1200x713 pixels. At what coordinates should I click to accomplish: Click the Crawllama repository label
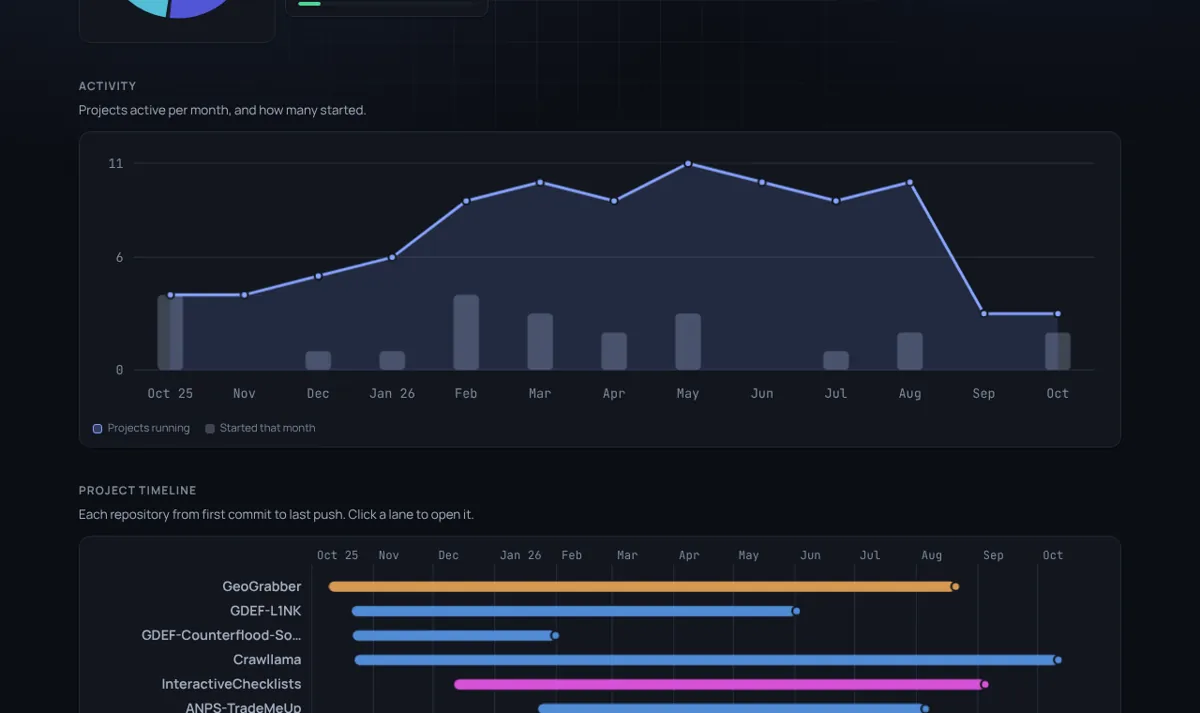point(267,660)
